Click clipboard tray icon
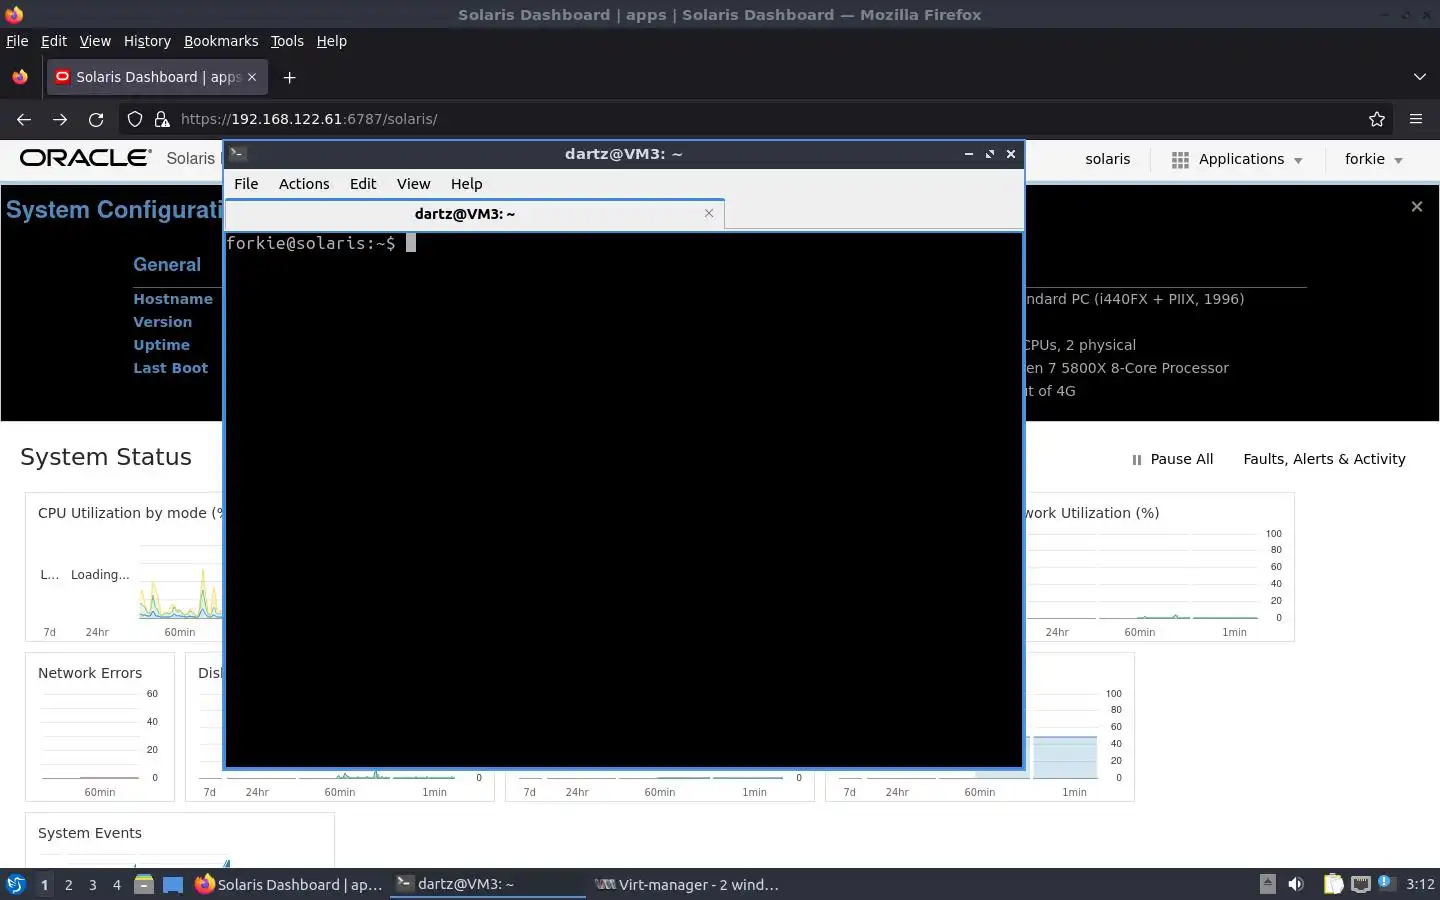The width and height of the screenshot is (1440, 900). [1333, 884]
